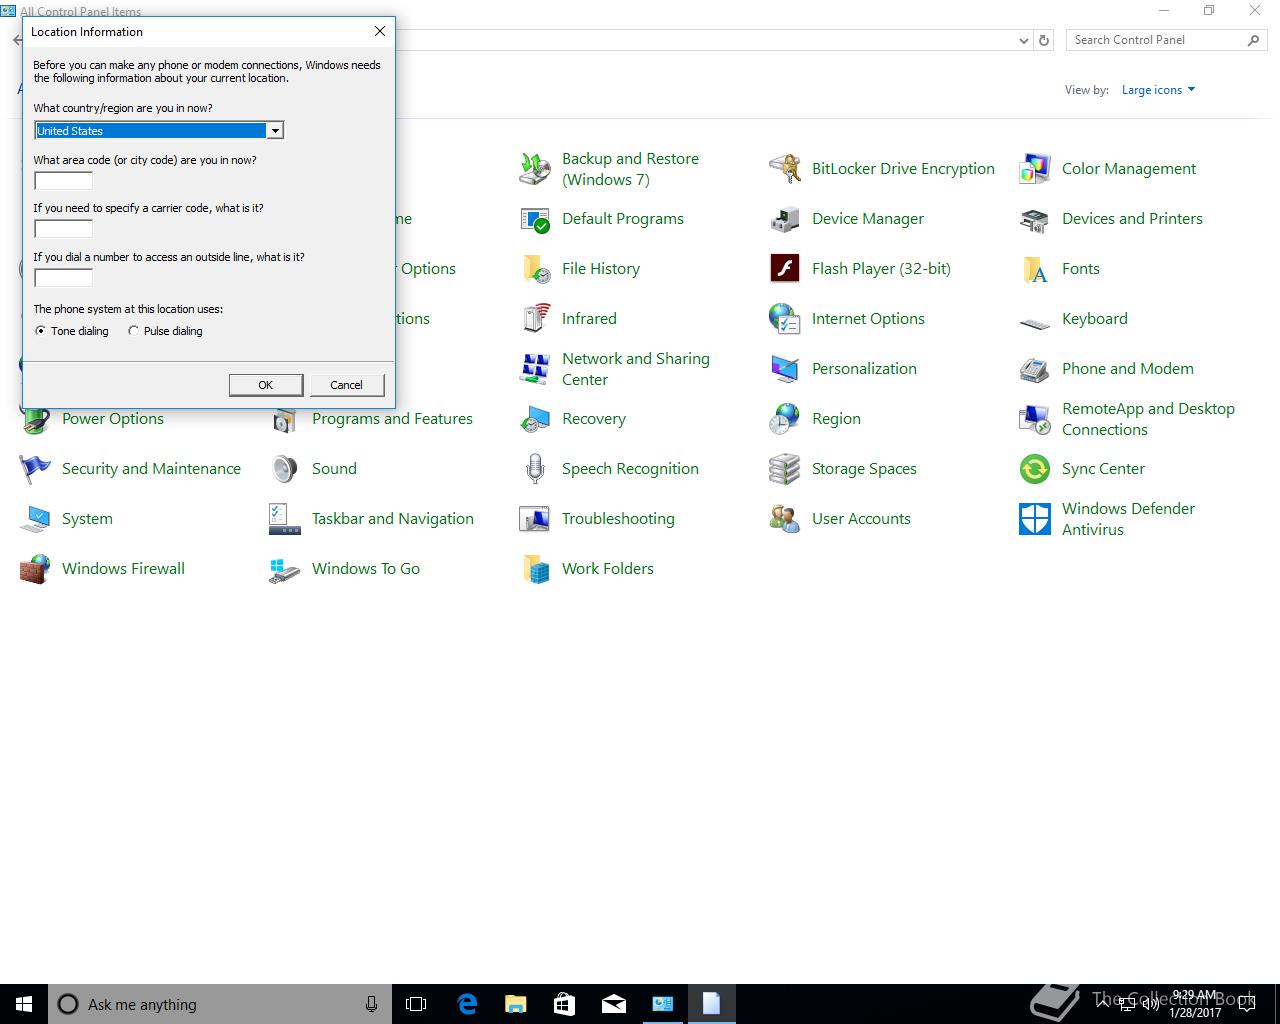Open the Work Folders icon
1280x1024 pixels.
(x=535, y=569)
